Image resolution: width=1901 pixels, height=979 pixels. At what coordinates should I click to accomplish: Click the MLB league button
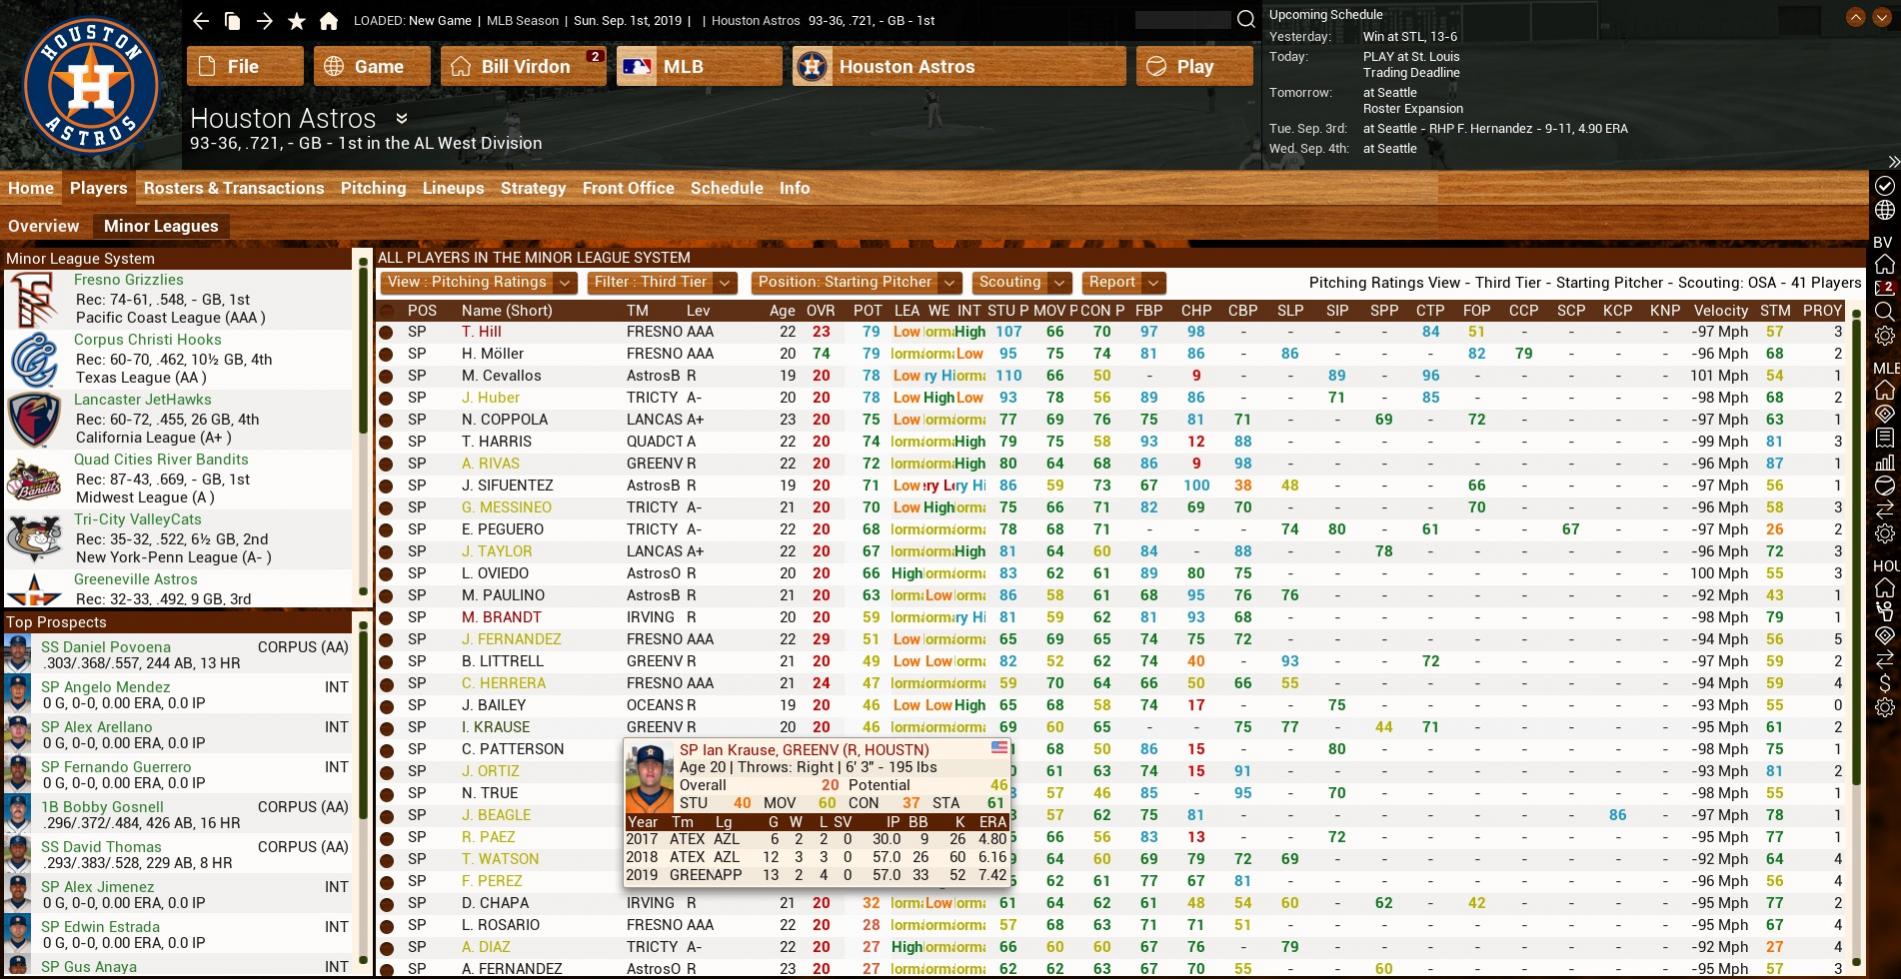[699, 66]
